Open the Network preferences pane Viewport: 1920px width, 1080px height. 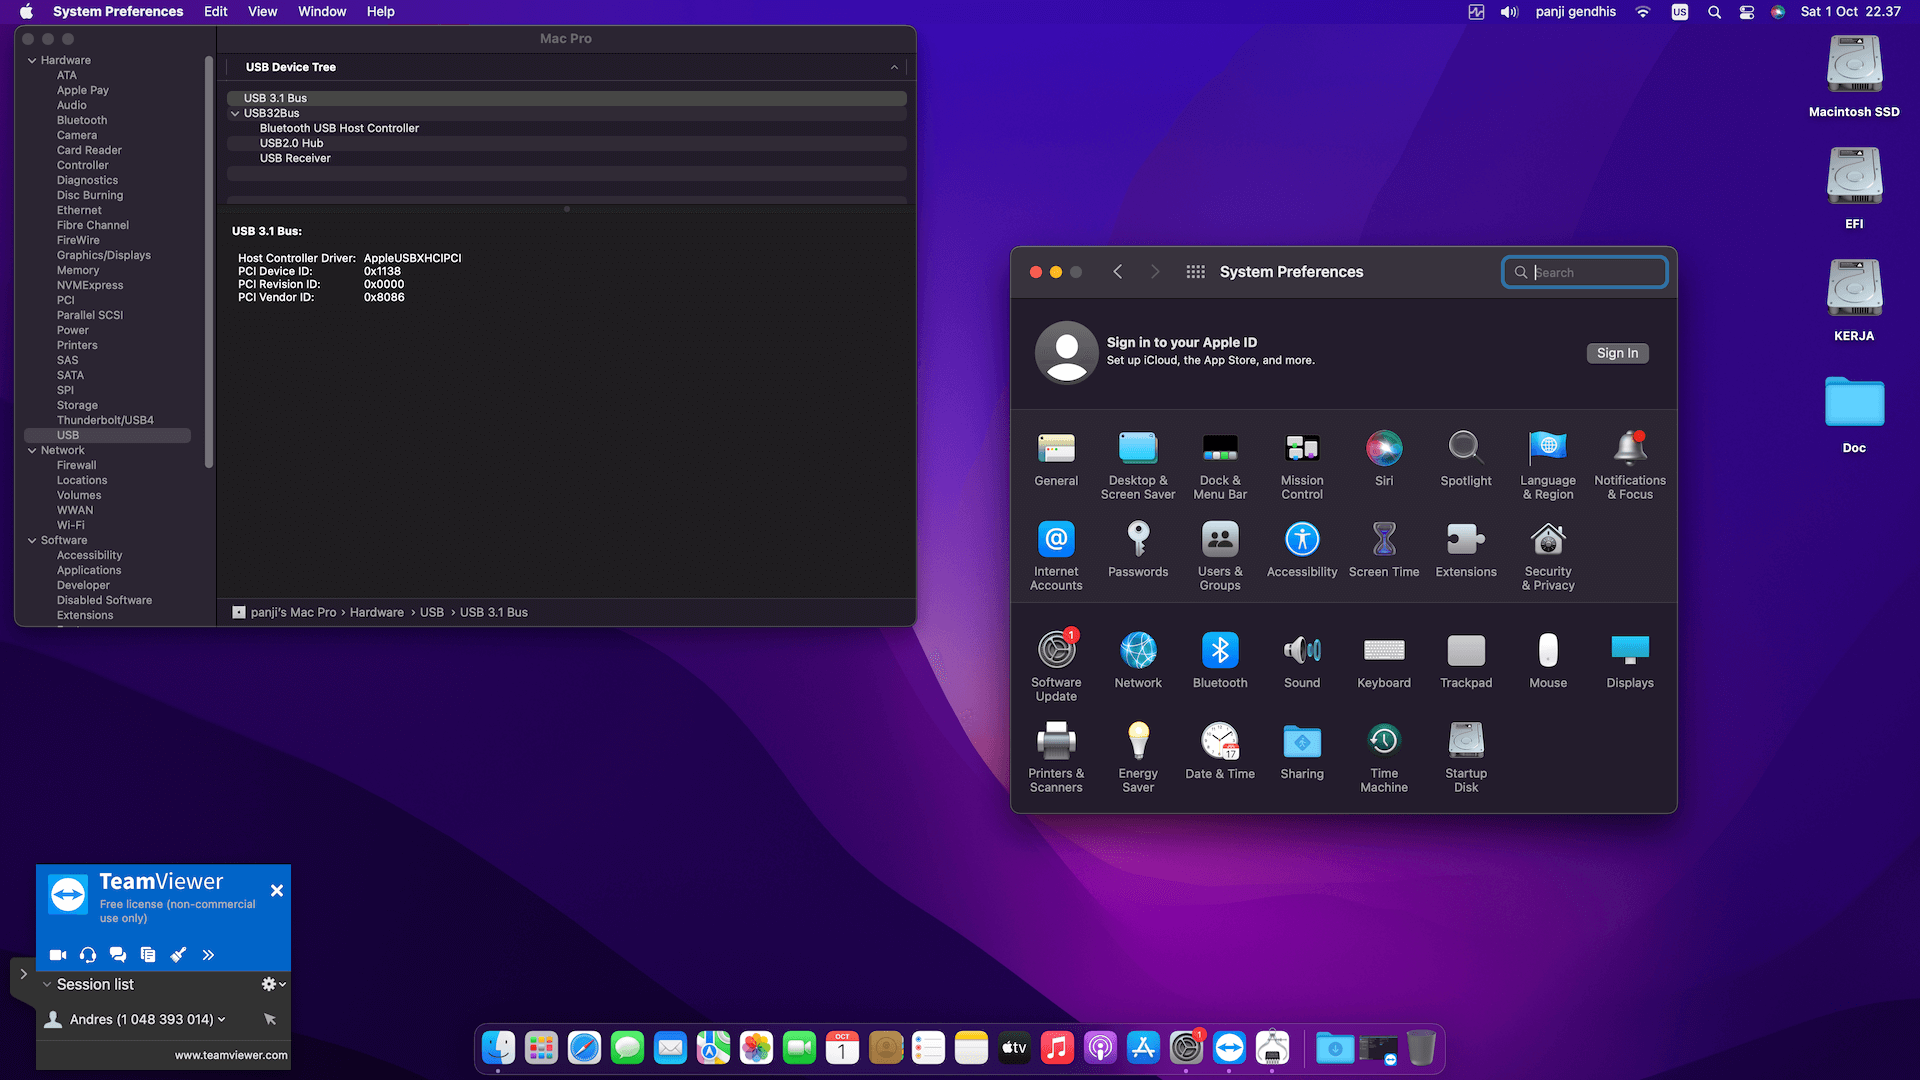(1138, 661)
